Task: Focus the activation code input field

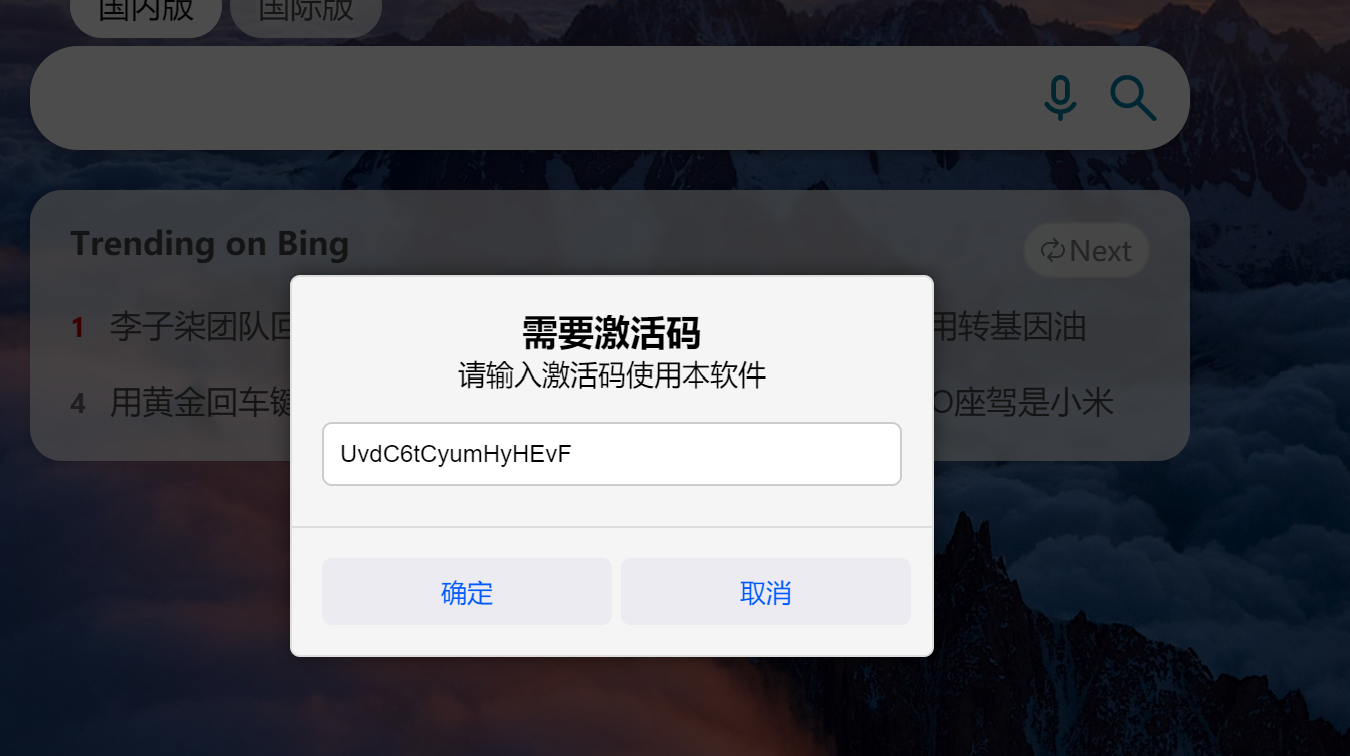Action: pos(612,454)
